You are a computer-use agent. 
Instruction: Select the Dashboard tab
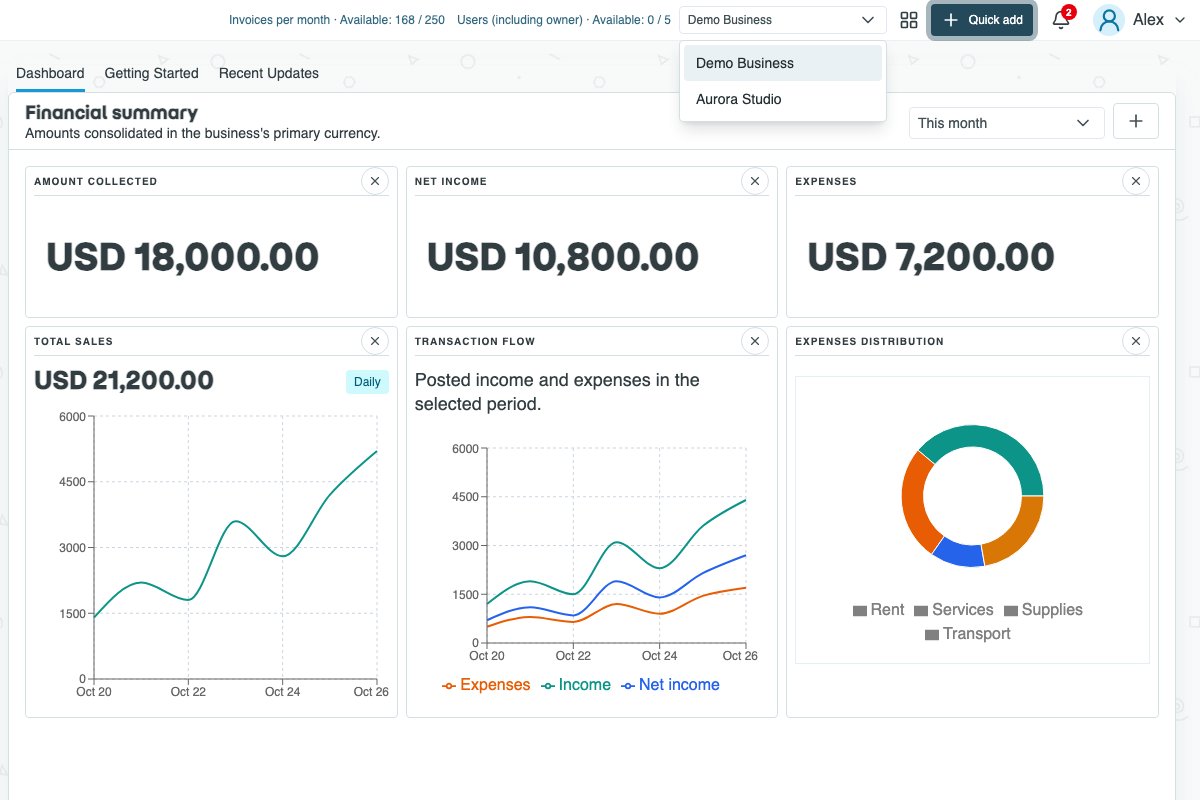(x=50, y=73)
